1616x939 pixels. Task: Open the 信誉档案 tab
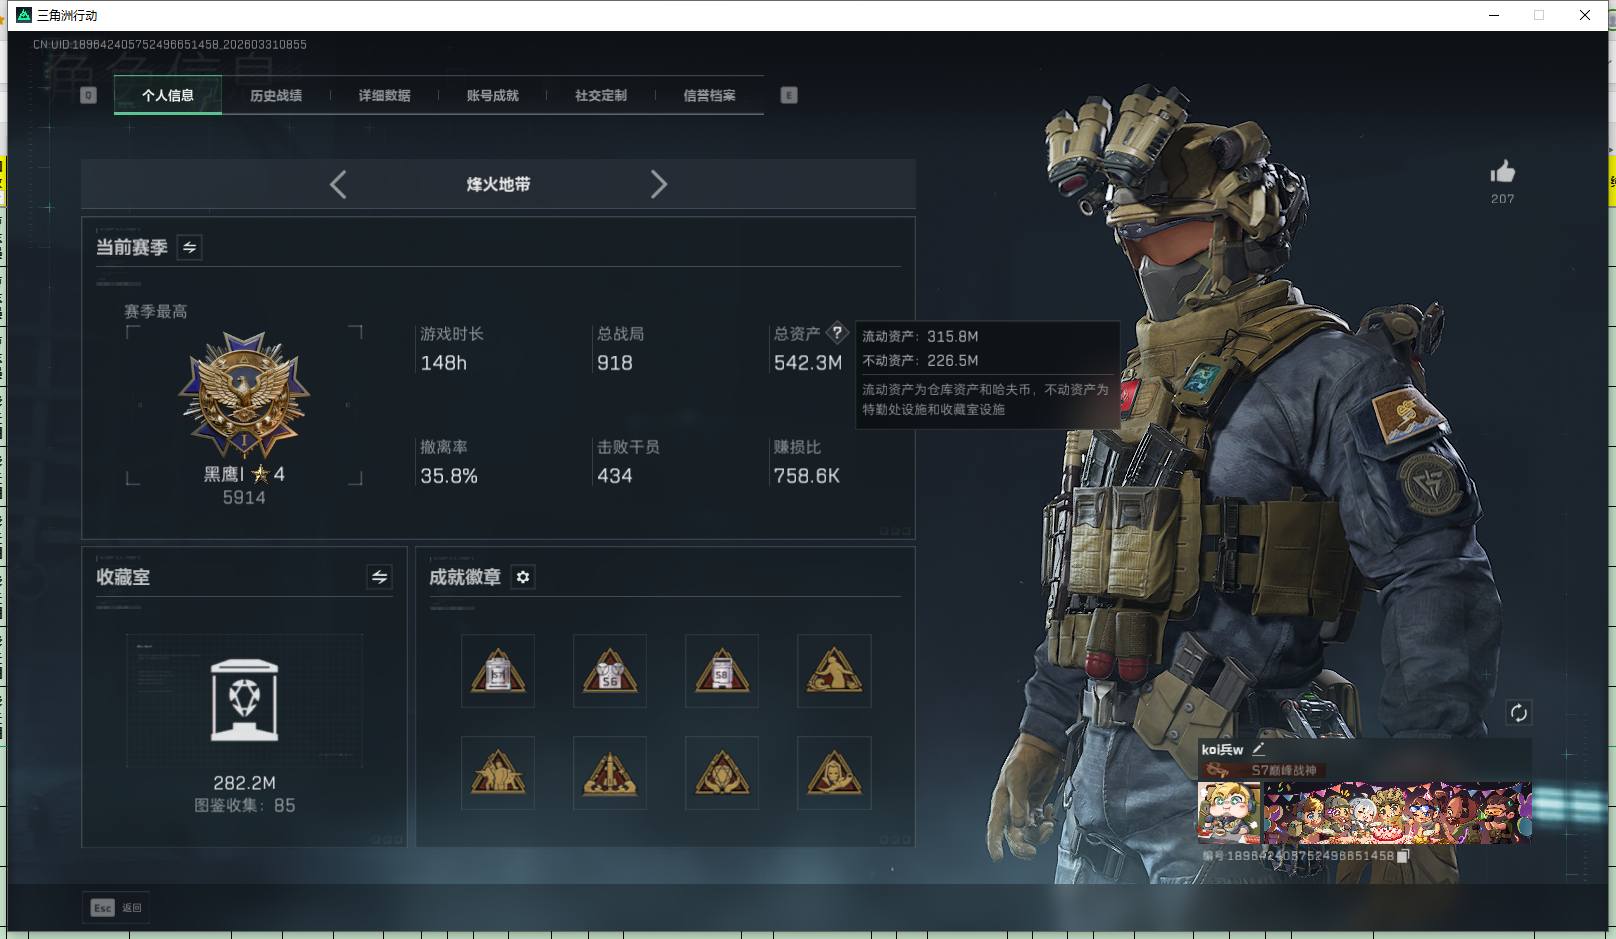pyautogui.click(x=709, y=95)
